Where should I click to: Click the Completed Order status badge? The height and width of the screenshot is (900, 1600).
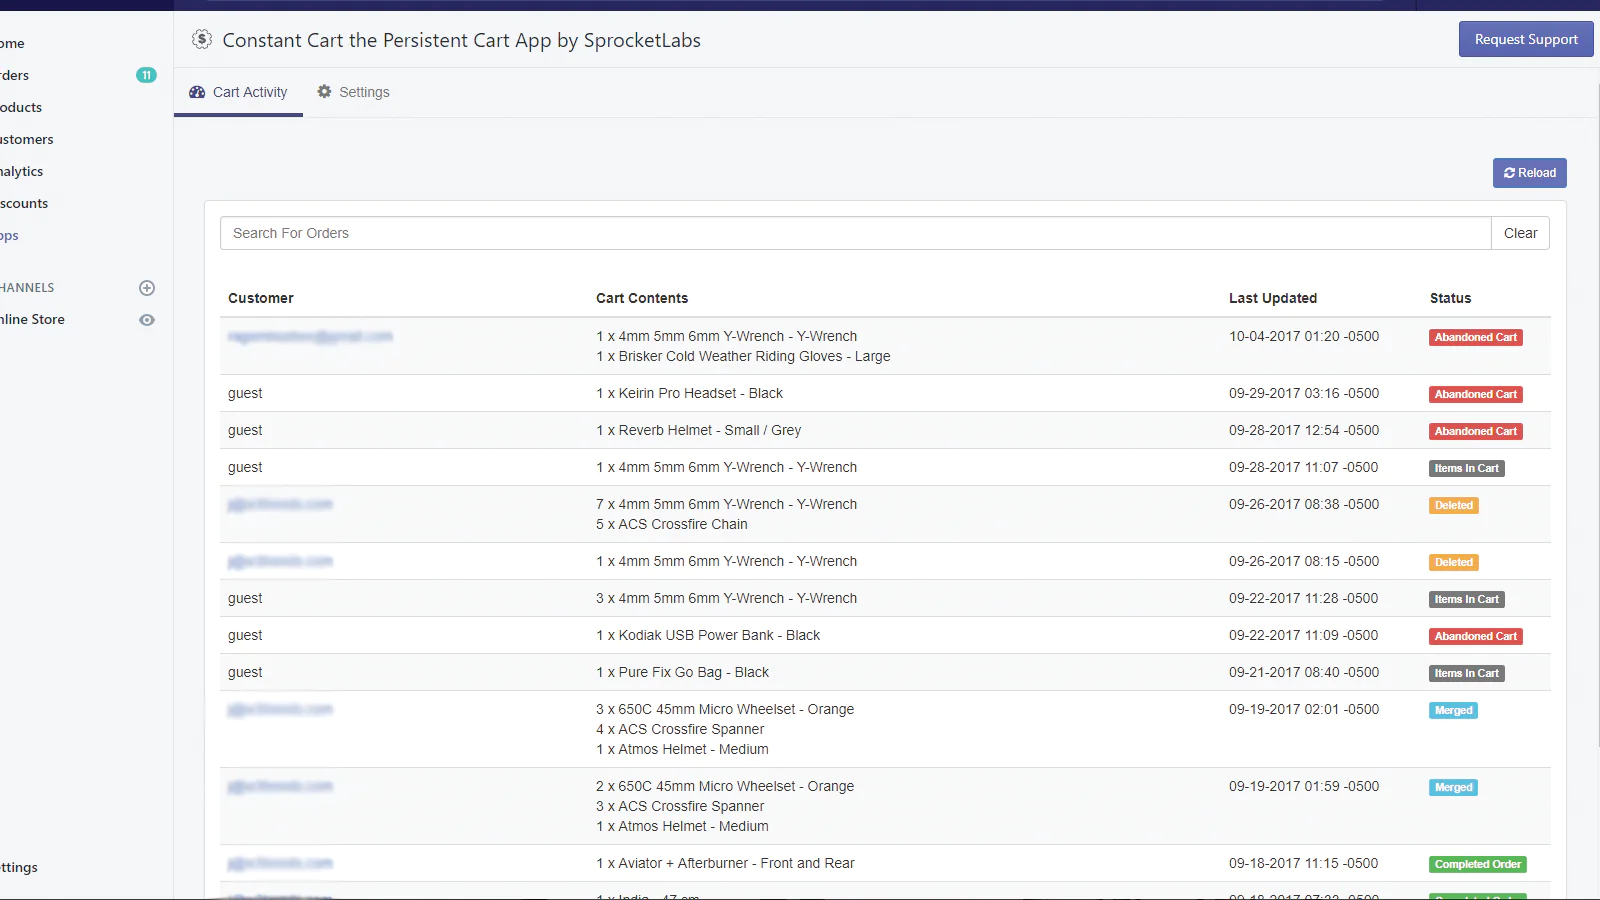coord(1477,865)
